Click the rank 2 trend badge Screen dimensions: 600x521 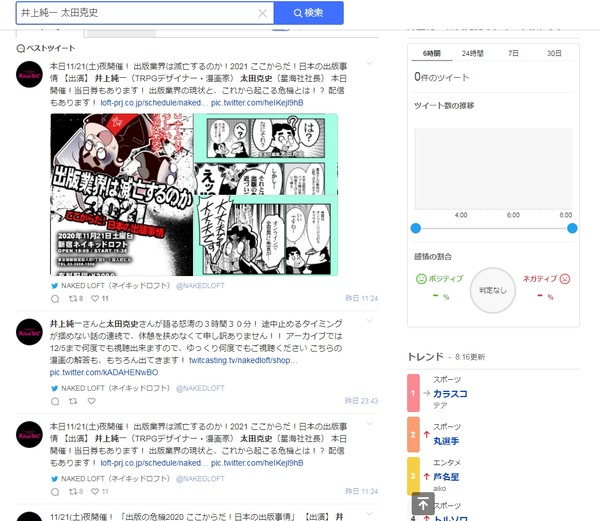pyautogui.click(x=413, y=435)
